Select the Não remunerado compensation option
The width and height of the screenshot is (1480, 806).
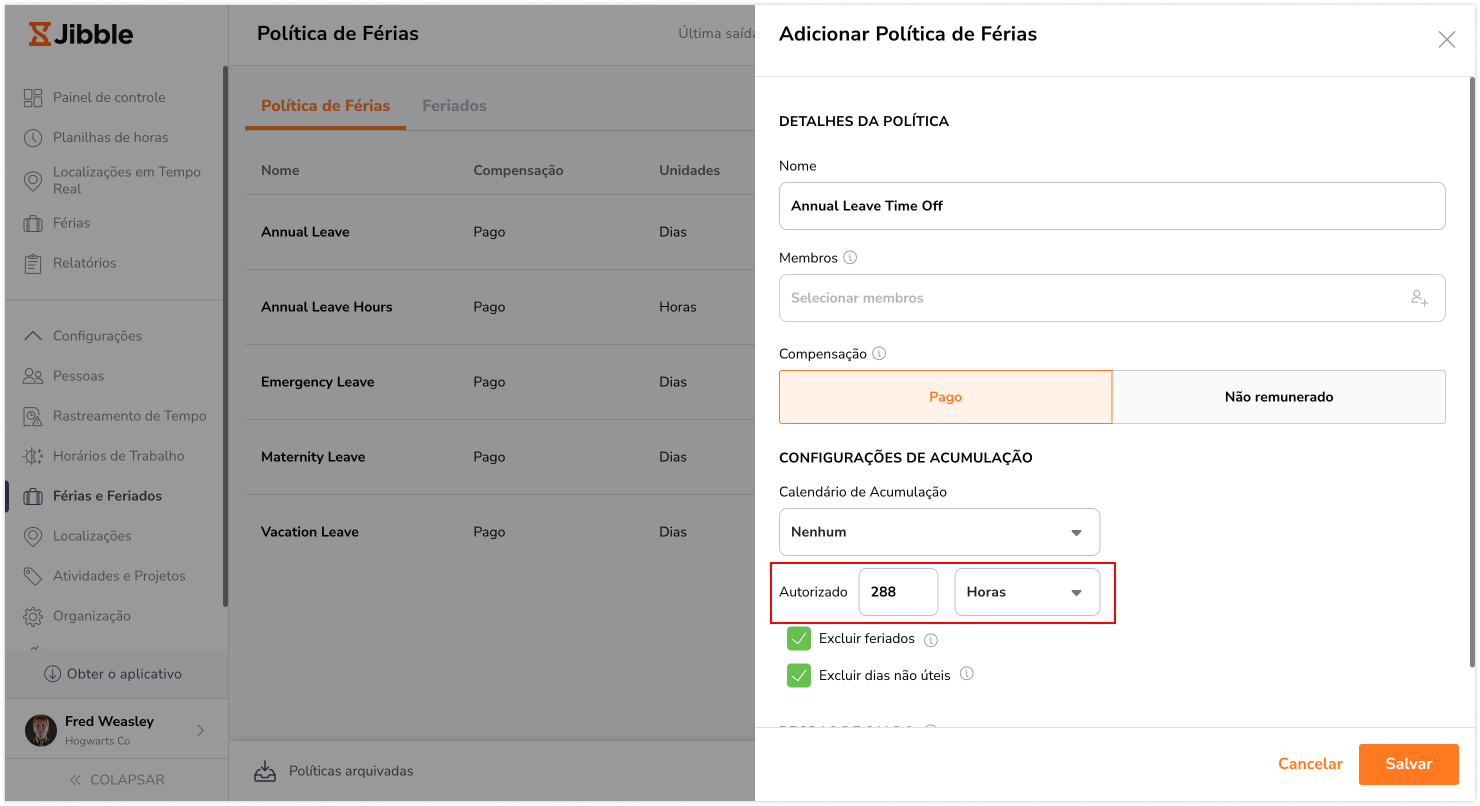click(1279, 397)
